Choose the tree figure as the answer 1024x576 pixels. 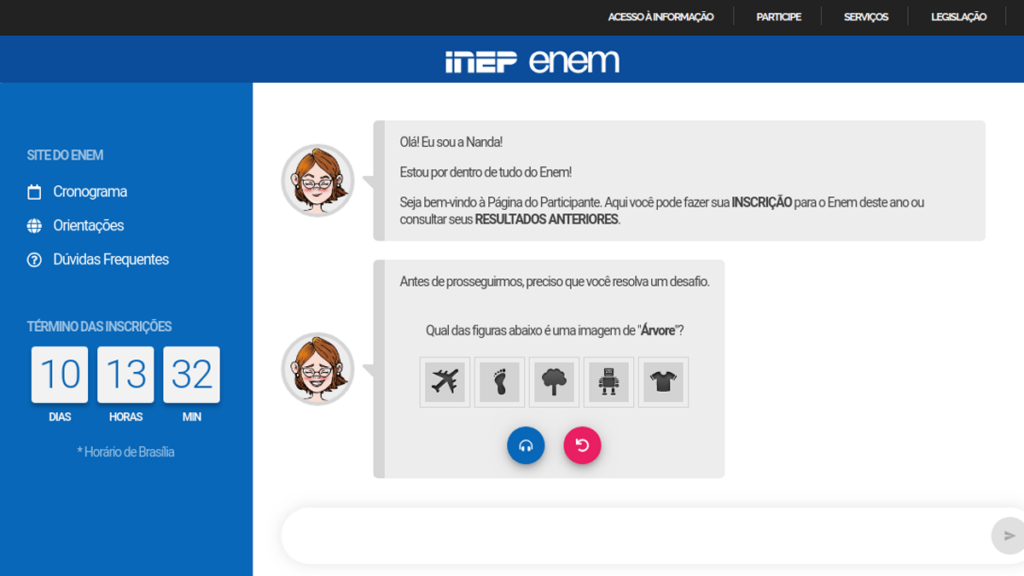coord(554,382)
